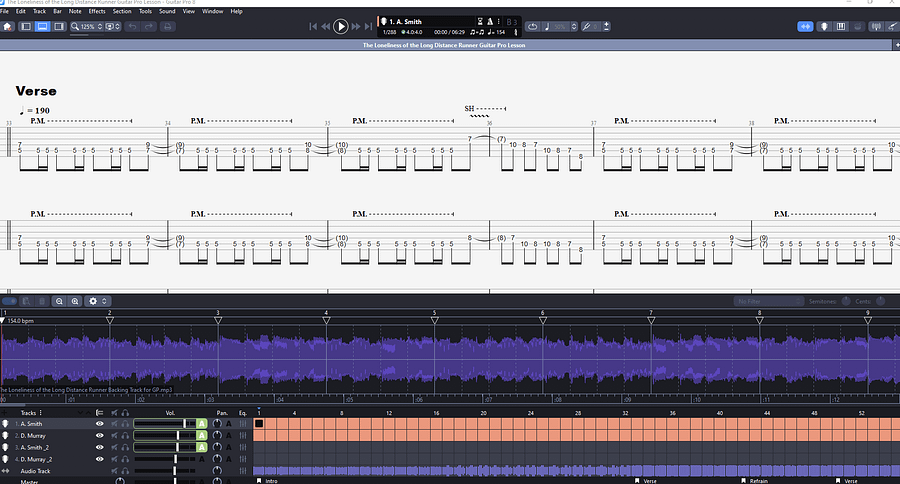Toggle multitrack view icon in tracks header
Viewport: 900px width, 484px height.
click(99, 413)
